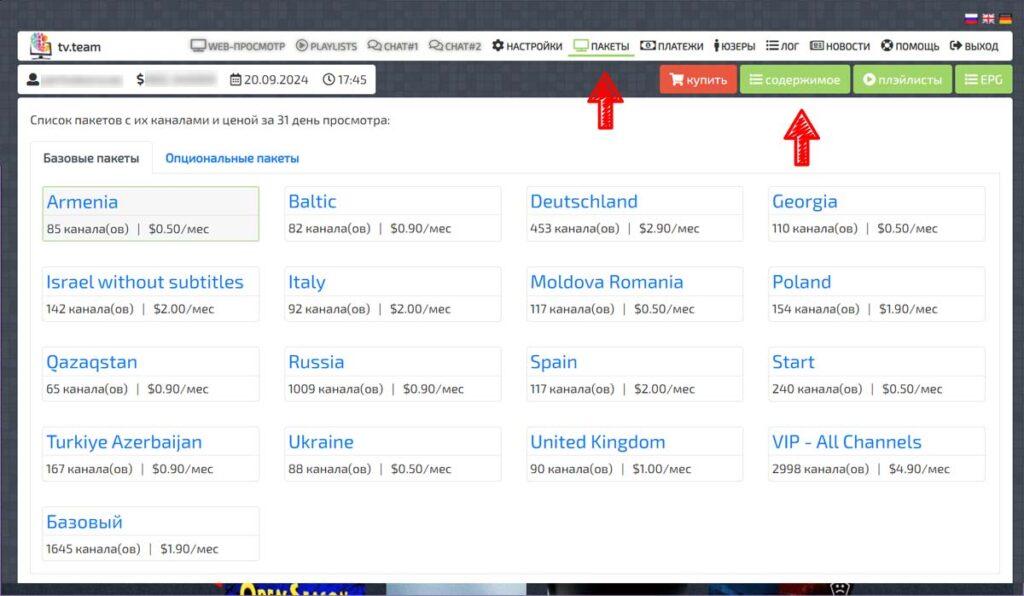Screen dimensions: 1024x596
Task: Select the VIP - All Channels package
Action: 876,454
